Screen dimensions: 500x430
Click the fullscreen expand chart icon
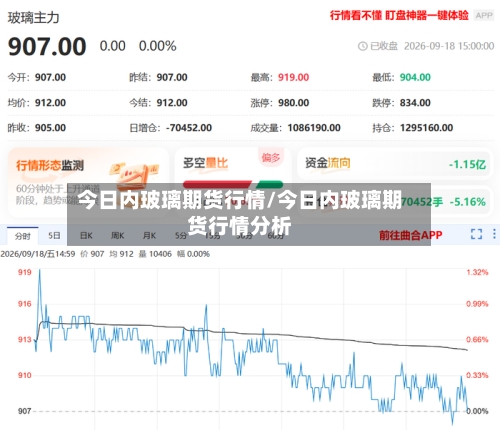point(476,234)
